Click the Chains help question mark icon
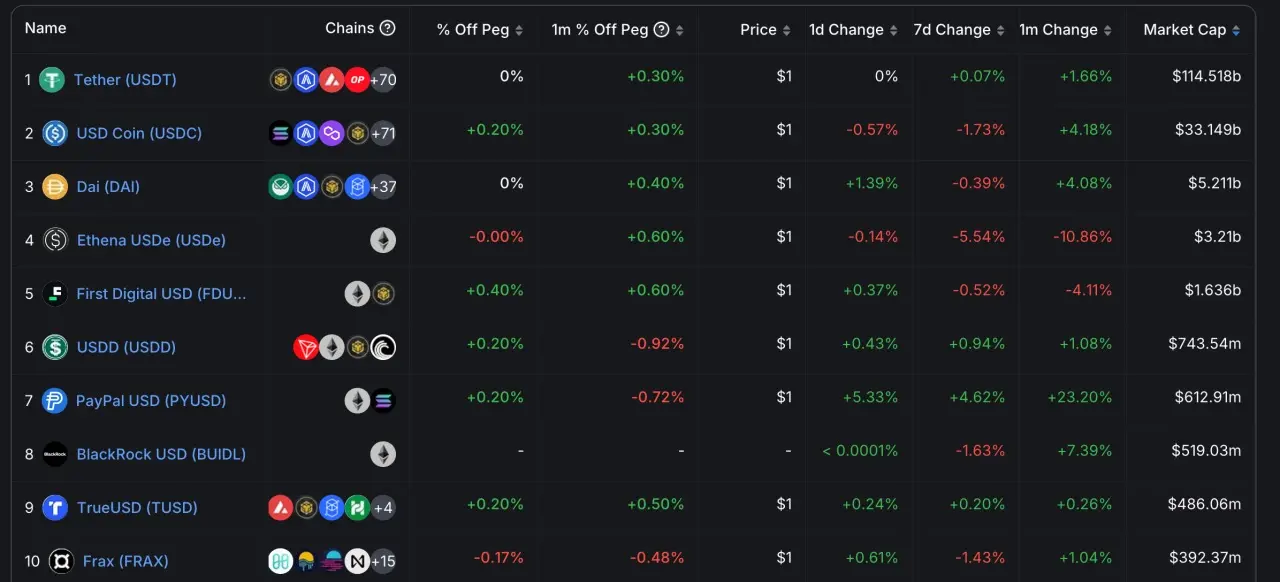Screen dimensions: 1280x582 [388, 28]
